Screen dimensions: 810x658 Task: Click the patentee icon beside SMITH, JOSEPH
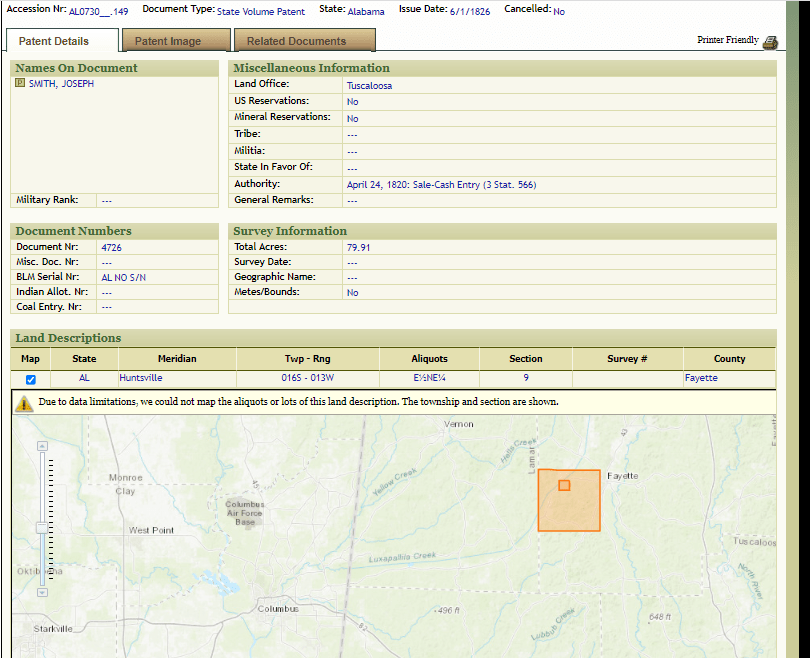pyautogui.click(x=20, y=84)
